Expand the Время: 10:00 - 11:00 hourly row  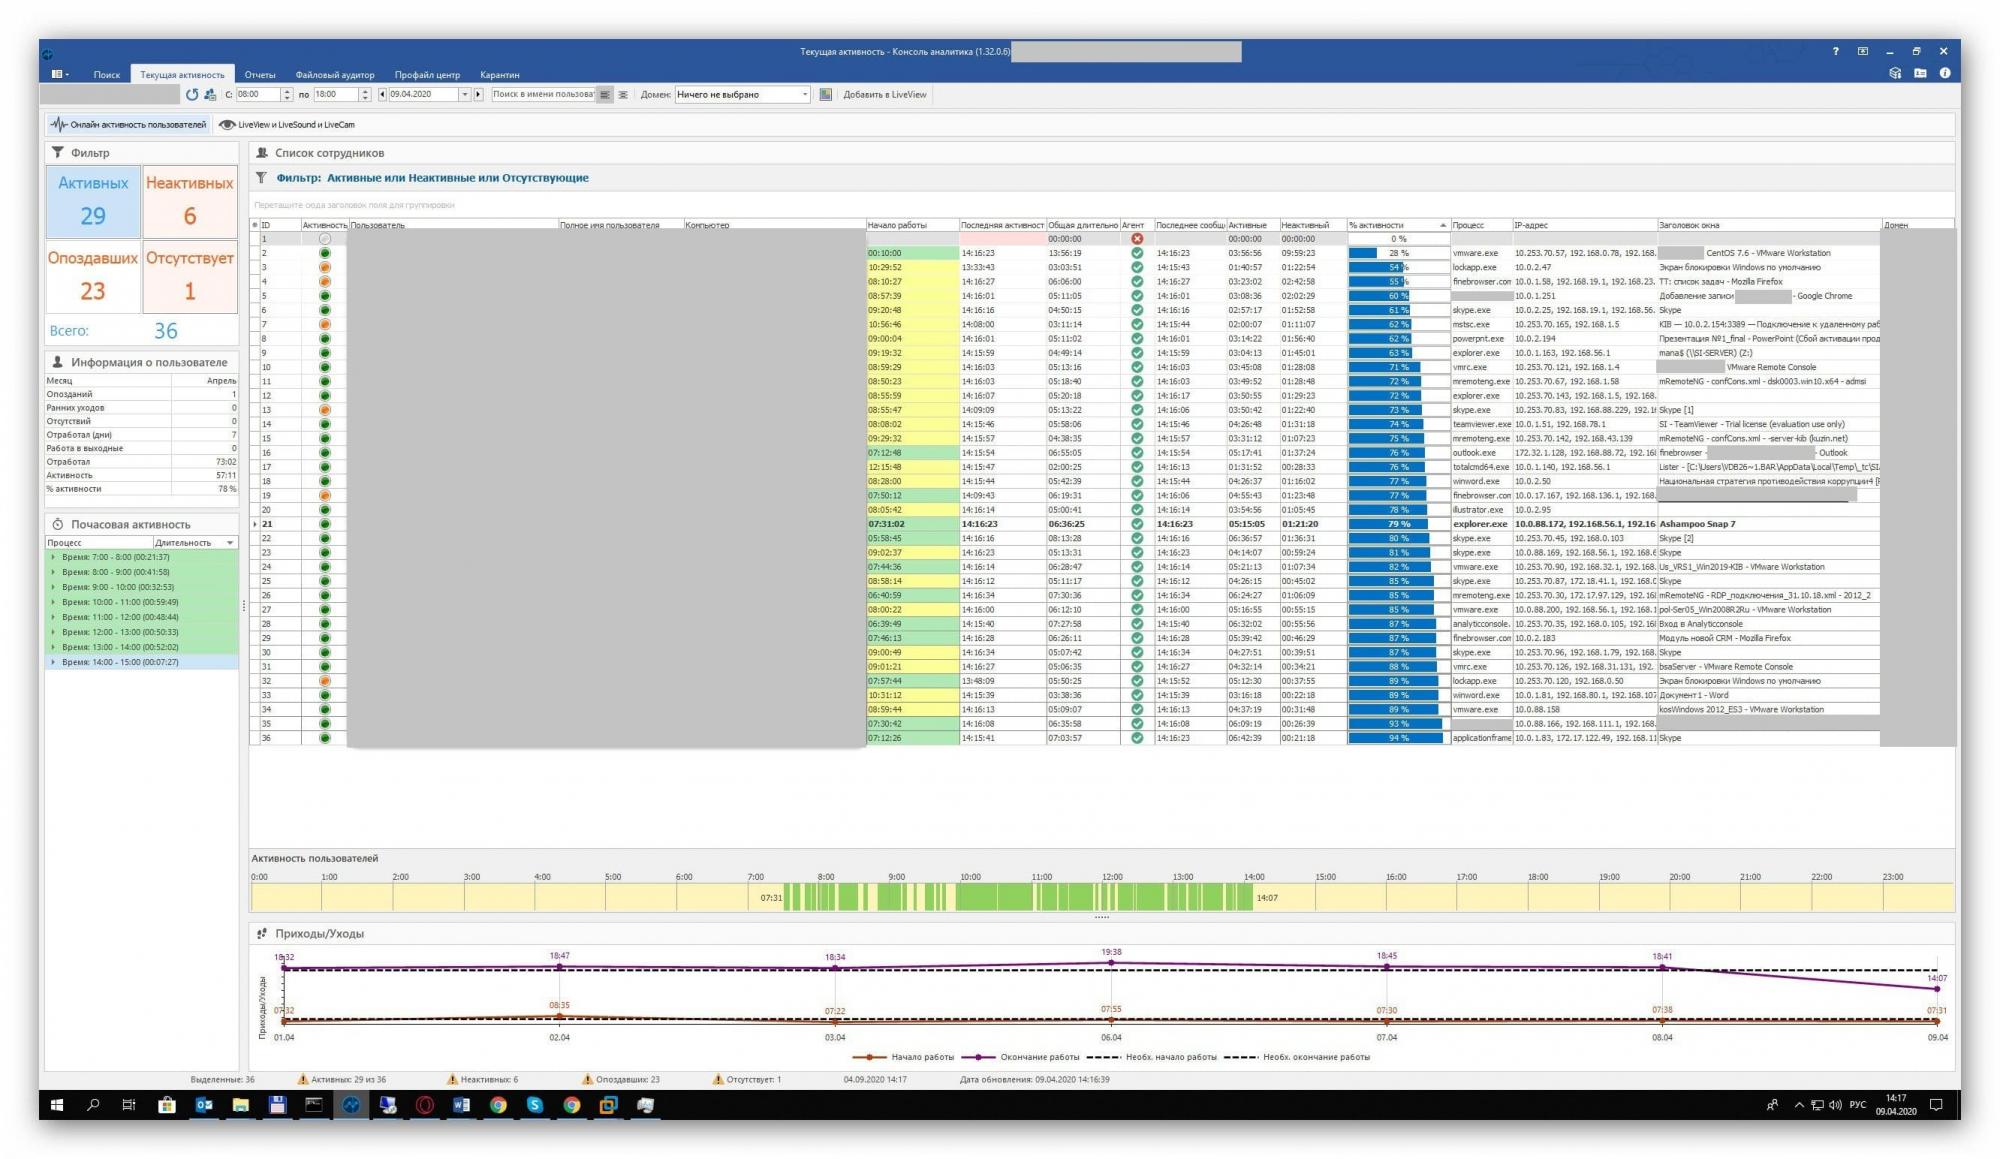tap(53, 602)
